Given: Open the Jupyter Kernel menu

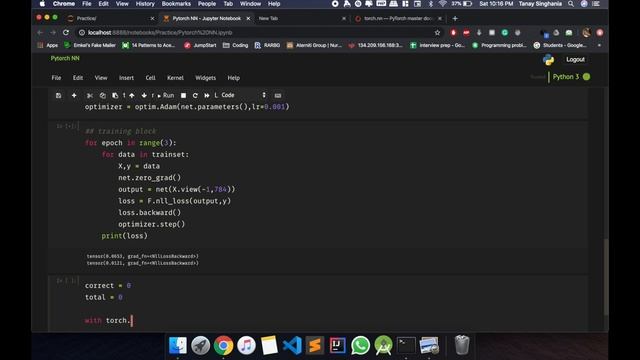Looking at the screenshot, I should (175, 78).
